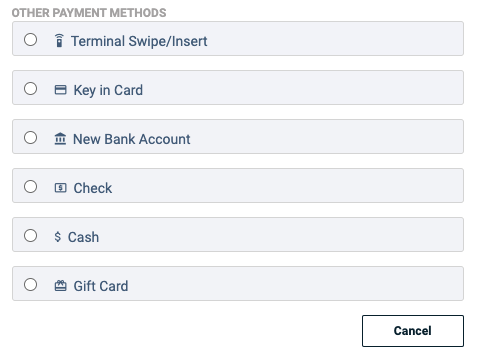This screenshot has width=478, height=360.
Task: Click the Gift Card label text
Action: (101, 286)
